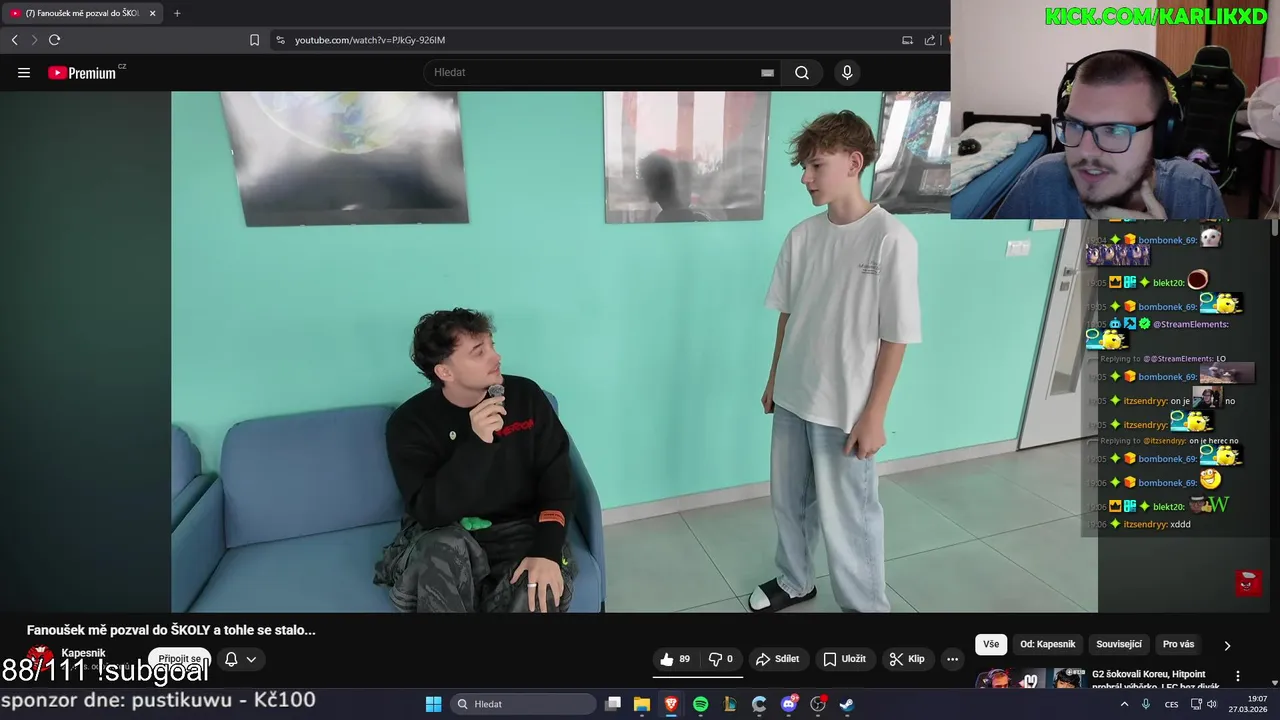The width and height of the screenshot is (1280, 720).
Task: Close the Fanoušek mě pozval tab
Action: 153,13
